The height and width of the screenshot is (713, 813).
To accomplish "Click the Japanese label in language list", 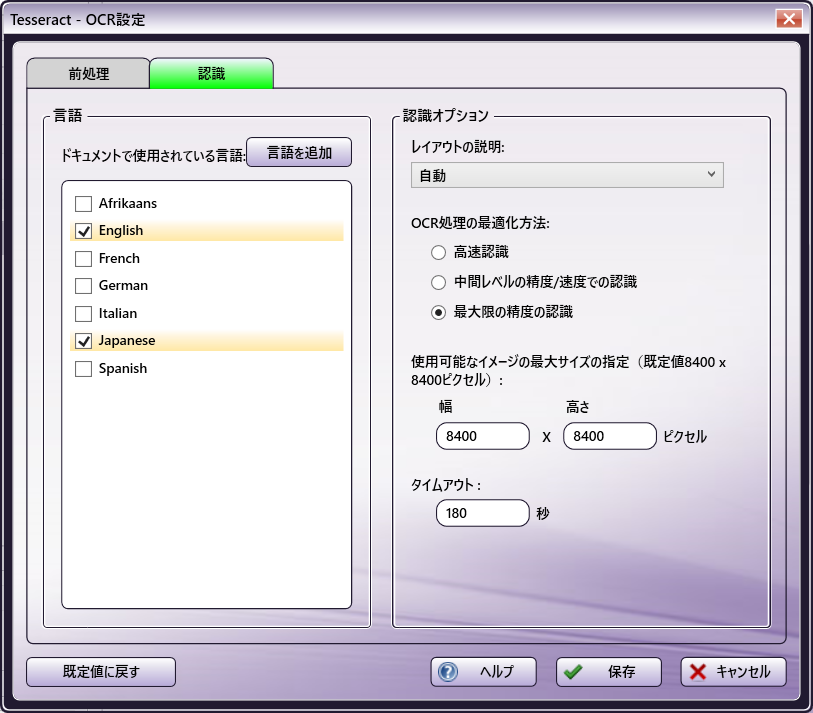I will (x=127, y=341).
